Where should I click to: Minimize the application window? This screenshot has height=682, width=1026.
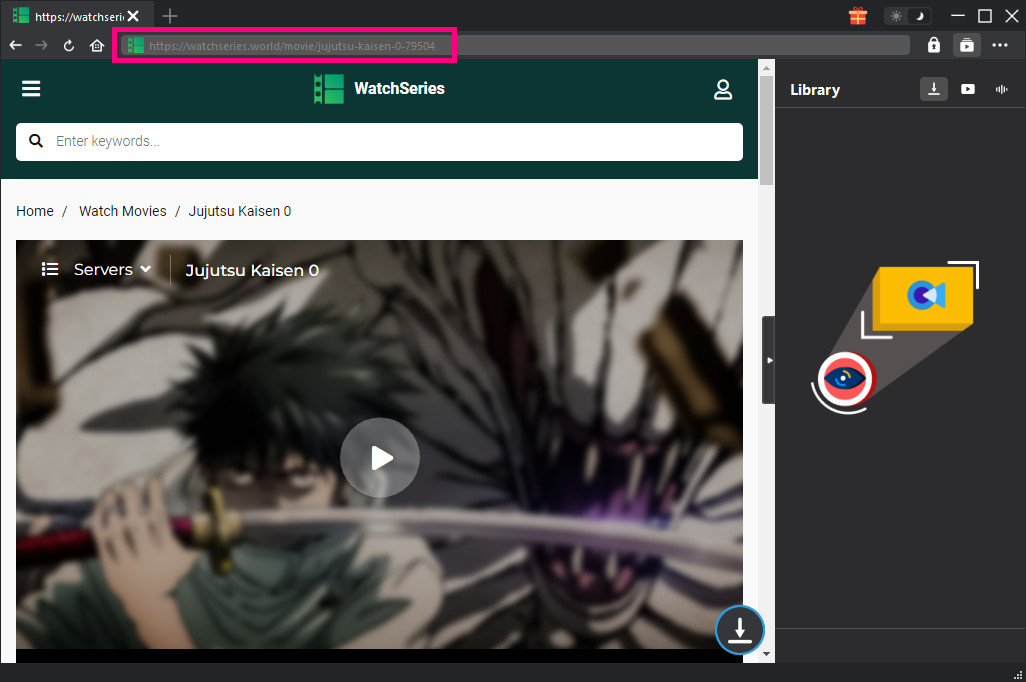click(958, 16)
